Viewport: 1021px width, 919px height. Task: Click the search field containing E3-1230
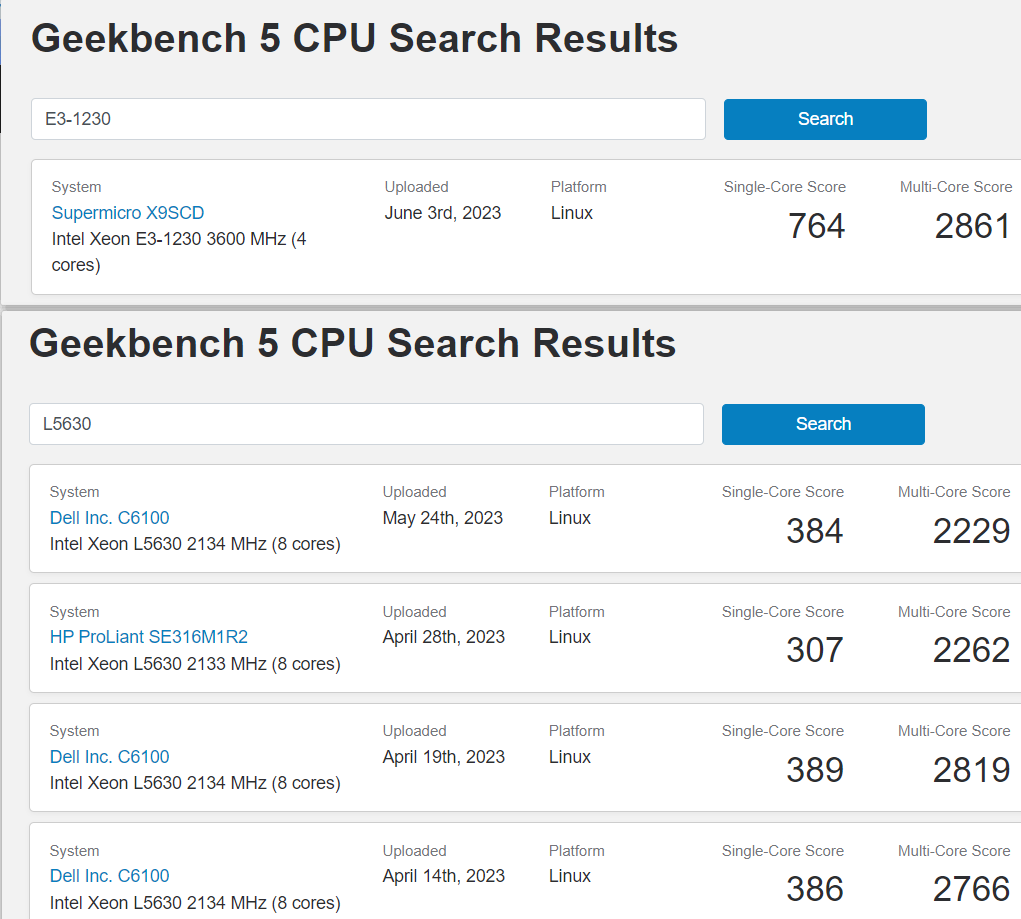[x=368, y=119]
